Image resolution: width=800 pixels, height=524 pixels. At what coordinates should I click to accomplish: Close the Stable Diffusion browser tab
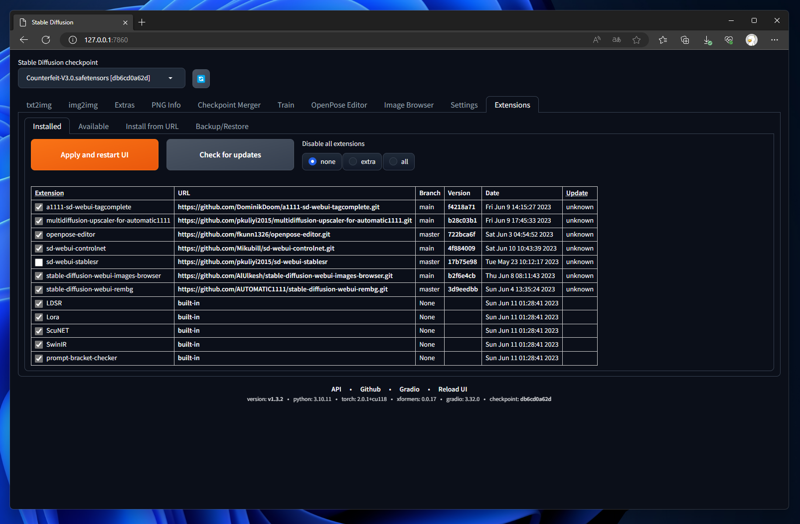pyautogui.click(x=125, y=22)
